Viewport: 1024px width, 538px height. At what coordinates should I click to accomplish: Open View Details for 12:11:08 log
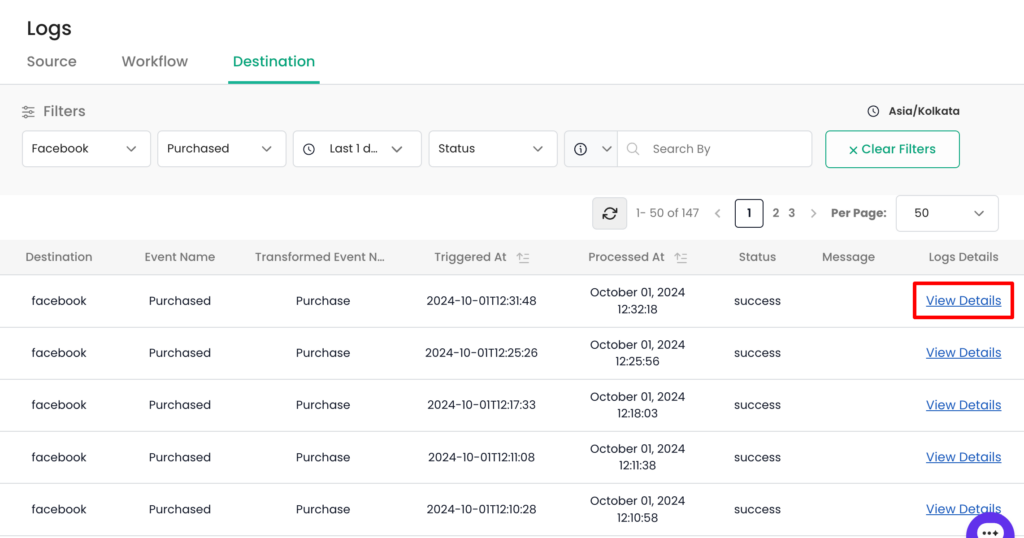963,457
